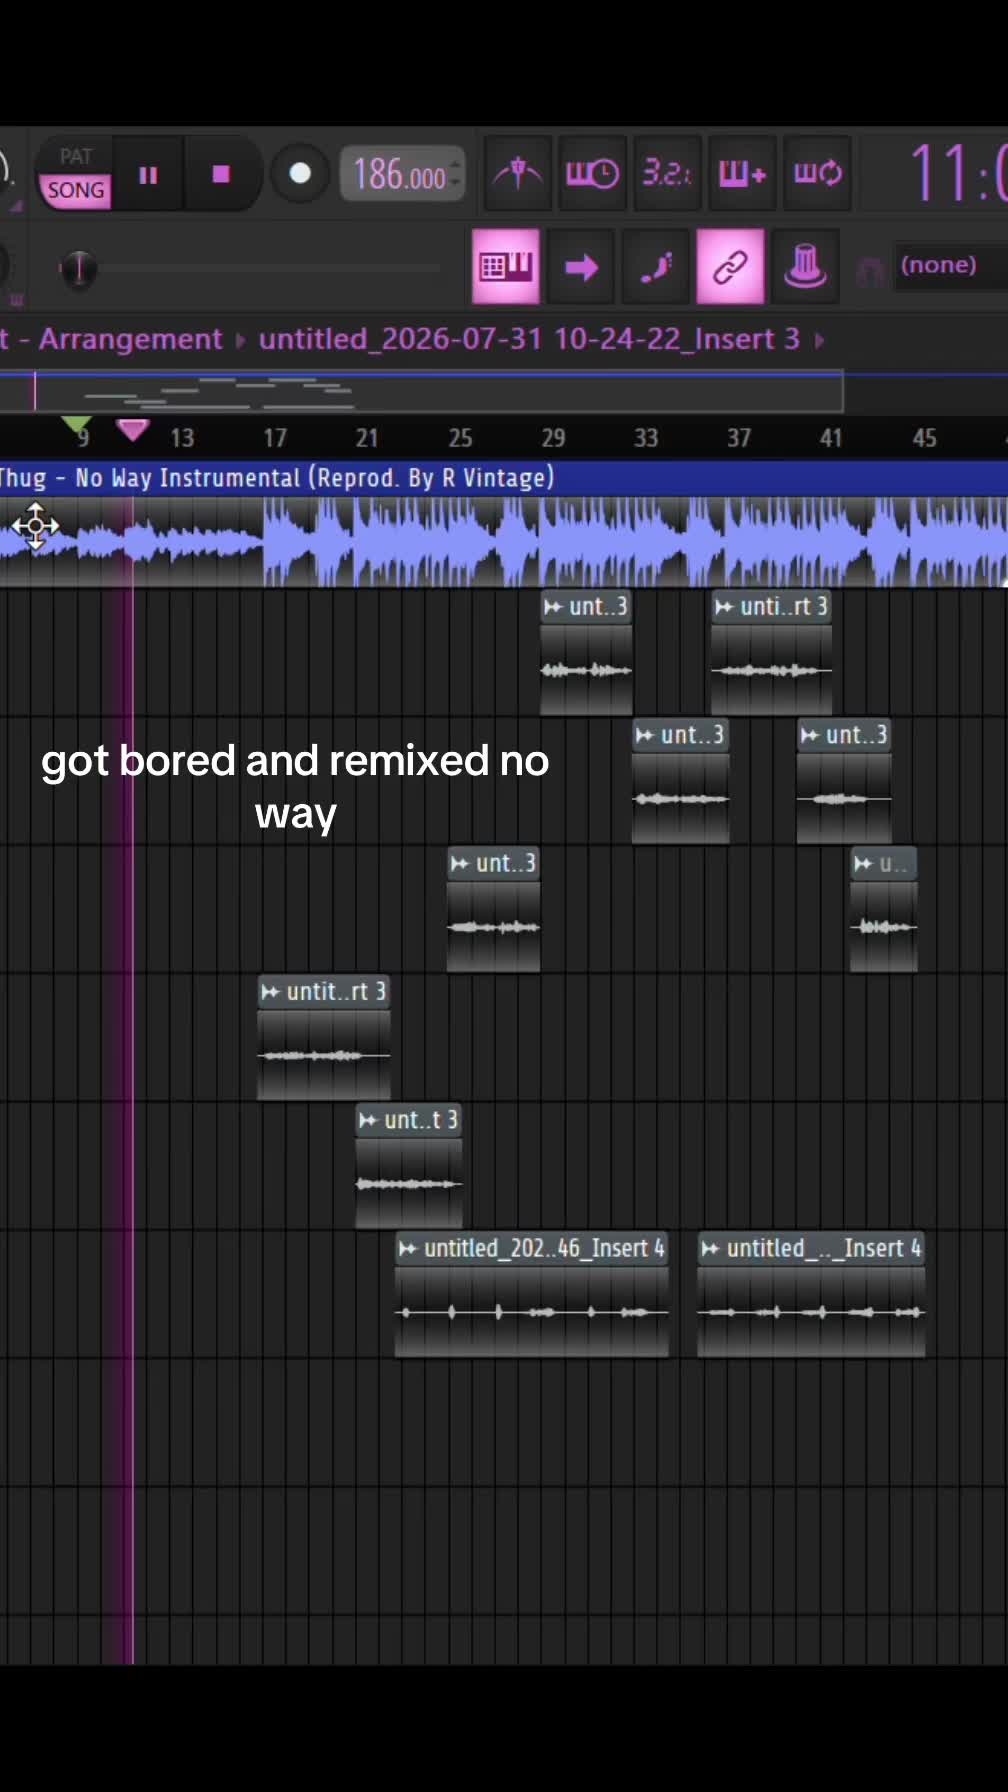Toggle note/clip grouping link icon
Image resolution: width=1008 pixels, height=1792 pixels.
pos(731,267)
